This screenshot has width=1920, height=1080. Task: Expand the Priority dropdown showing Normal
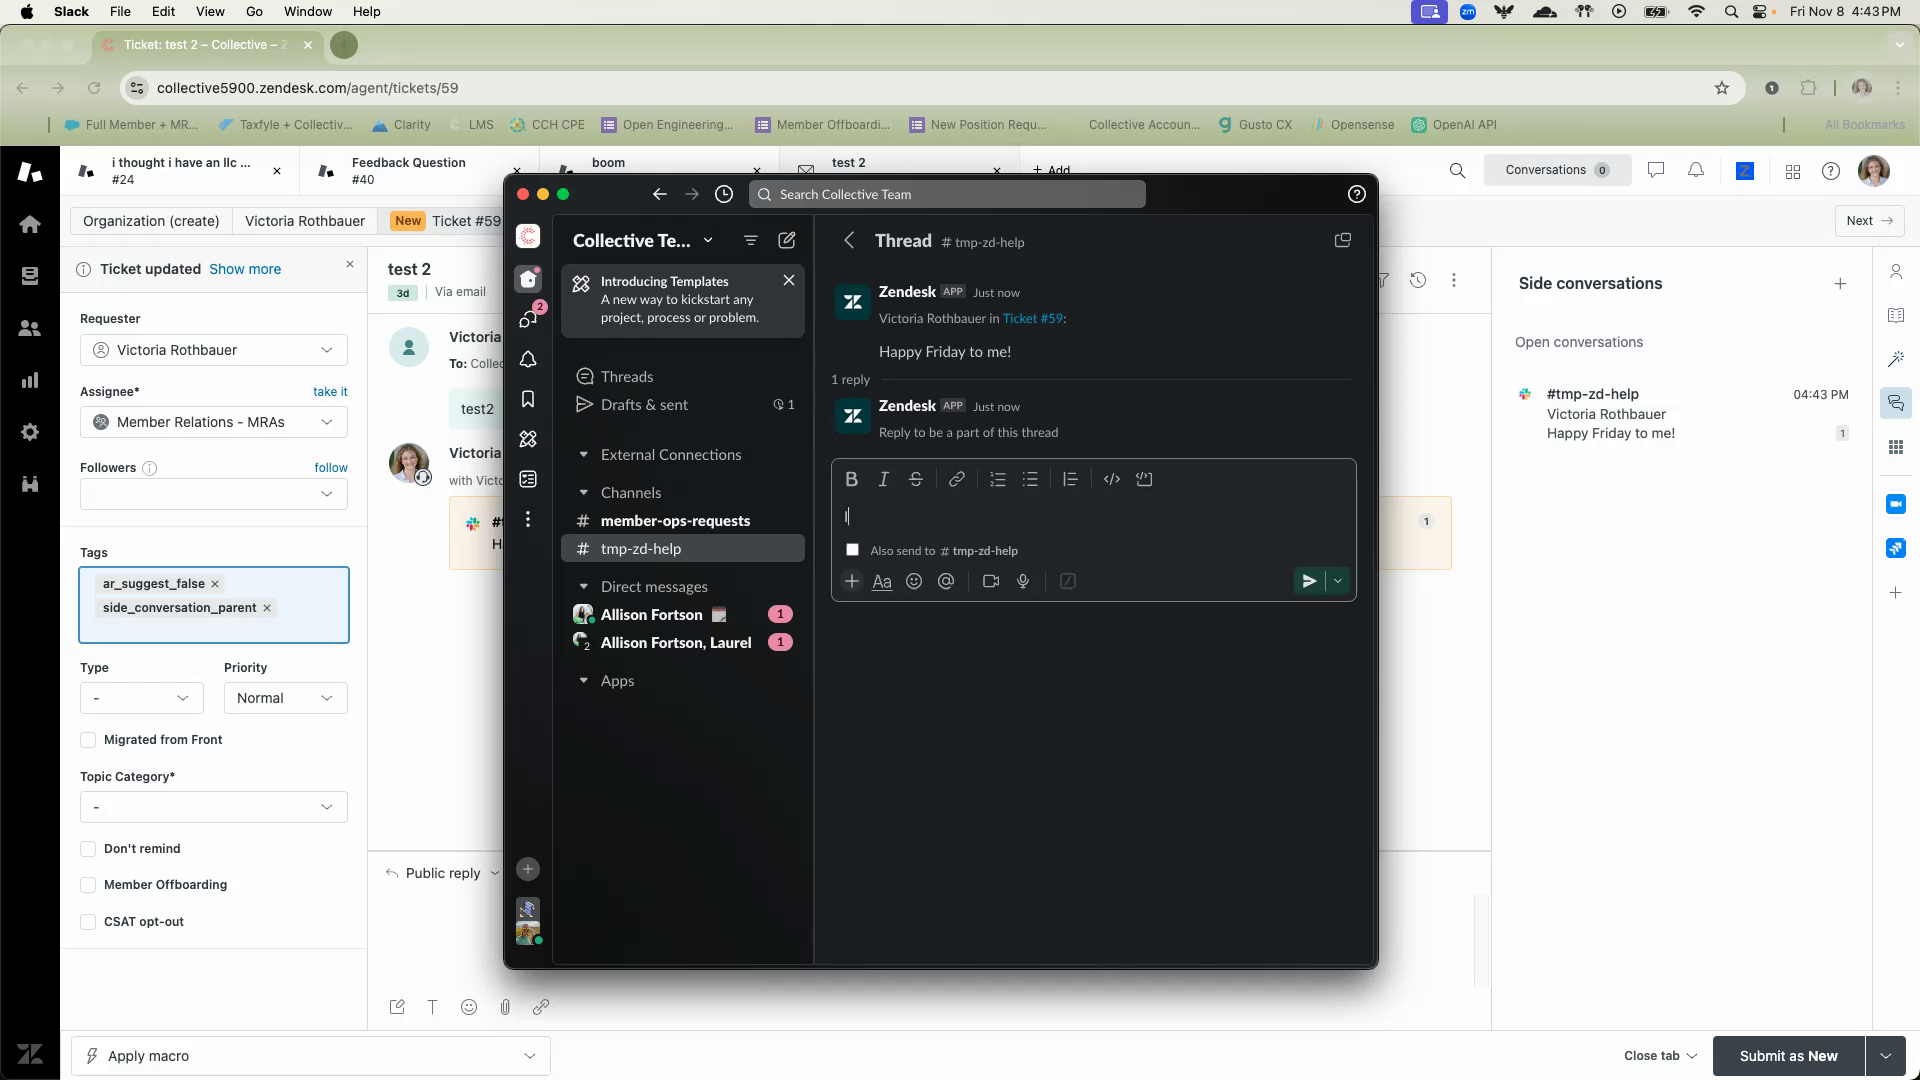285,698
